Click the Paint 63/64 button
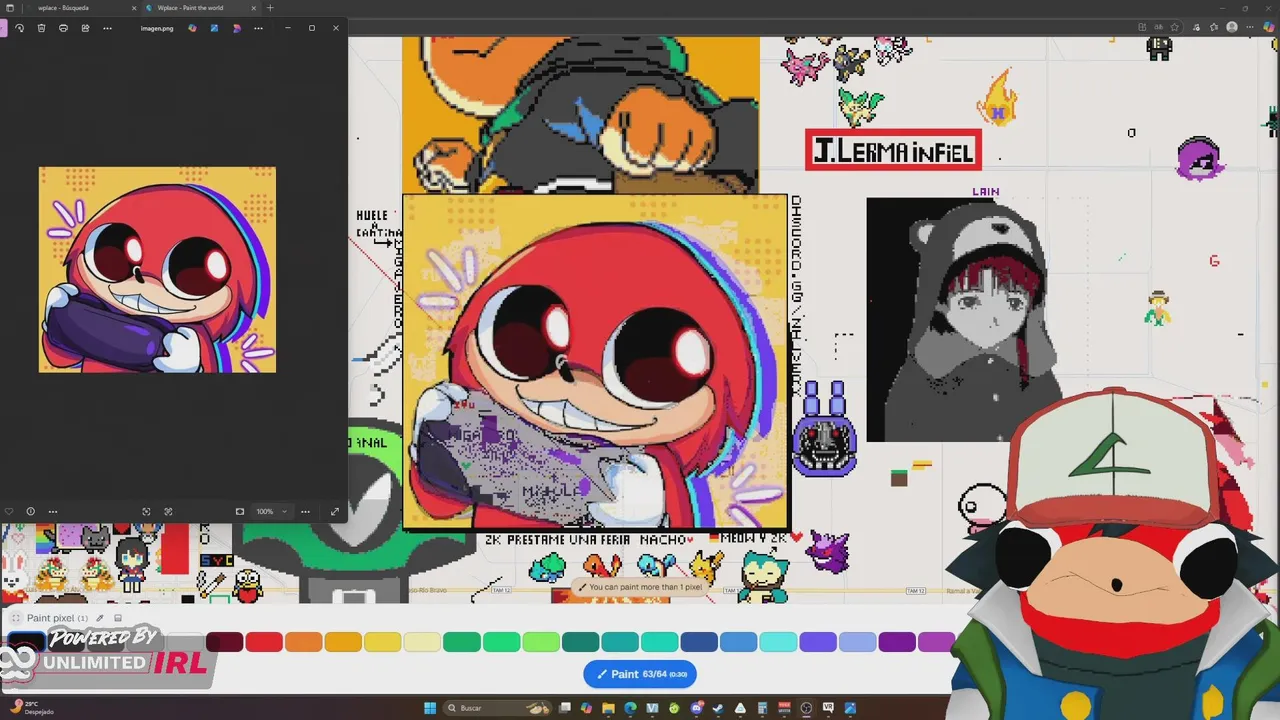1280x720 pixels. pos(640,674)
